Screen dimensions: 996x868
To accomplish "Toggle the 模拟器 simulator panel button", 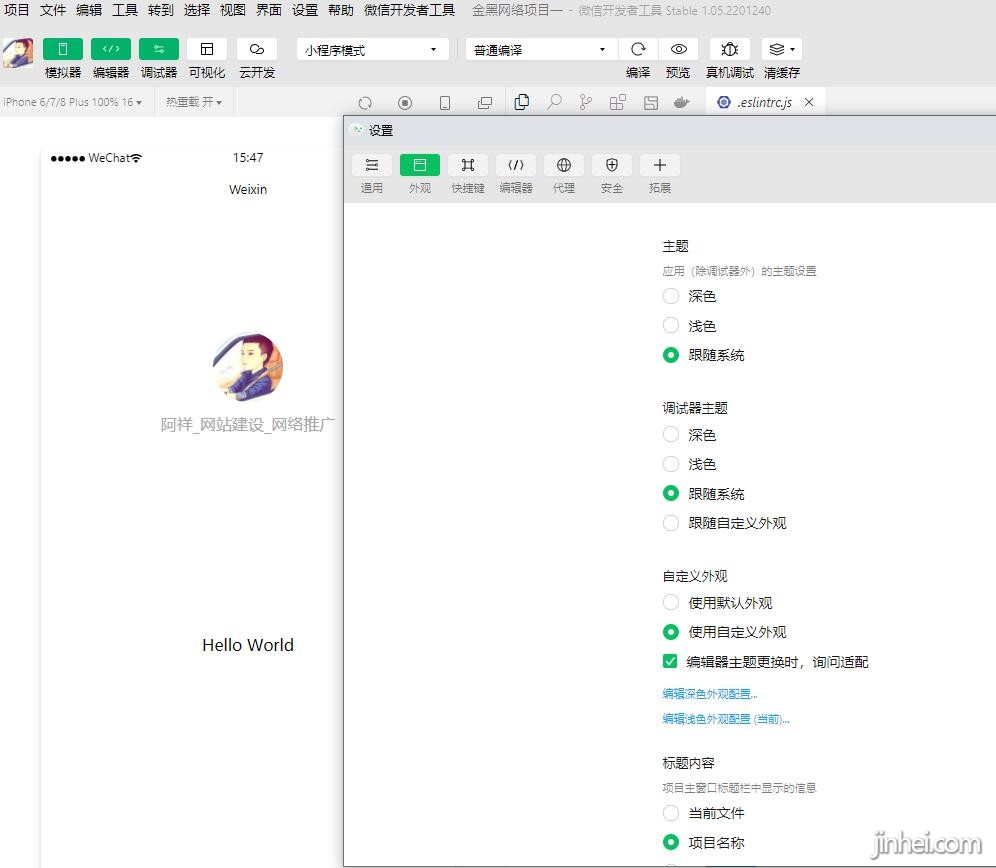I will coord(62,49).
